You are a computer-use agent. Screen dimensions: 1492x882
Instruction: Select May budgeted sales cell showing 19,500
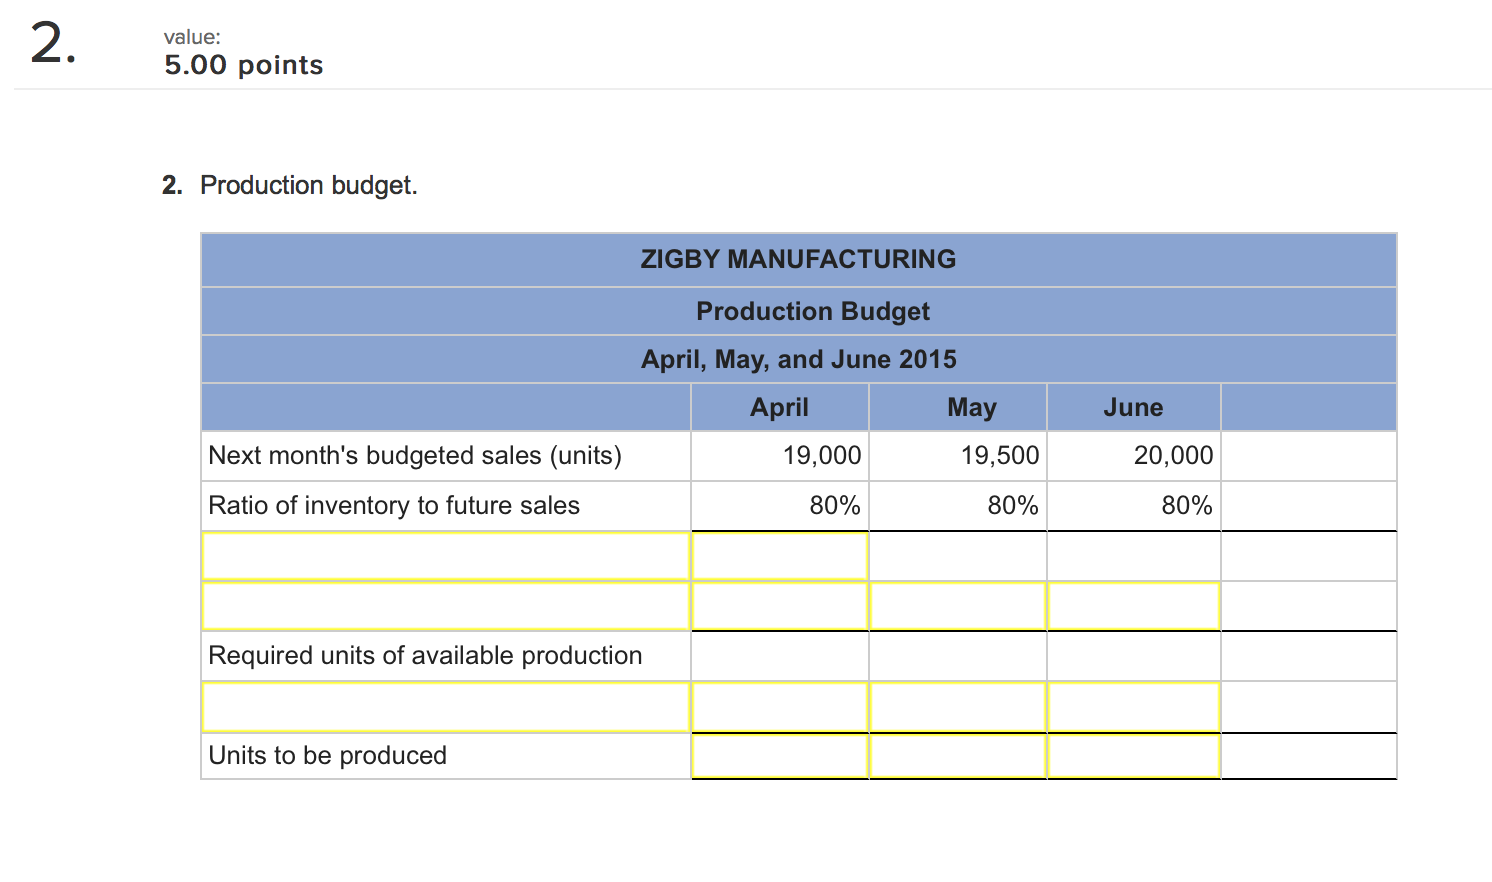point(957,456)
